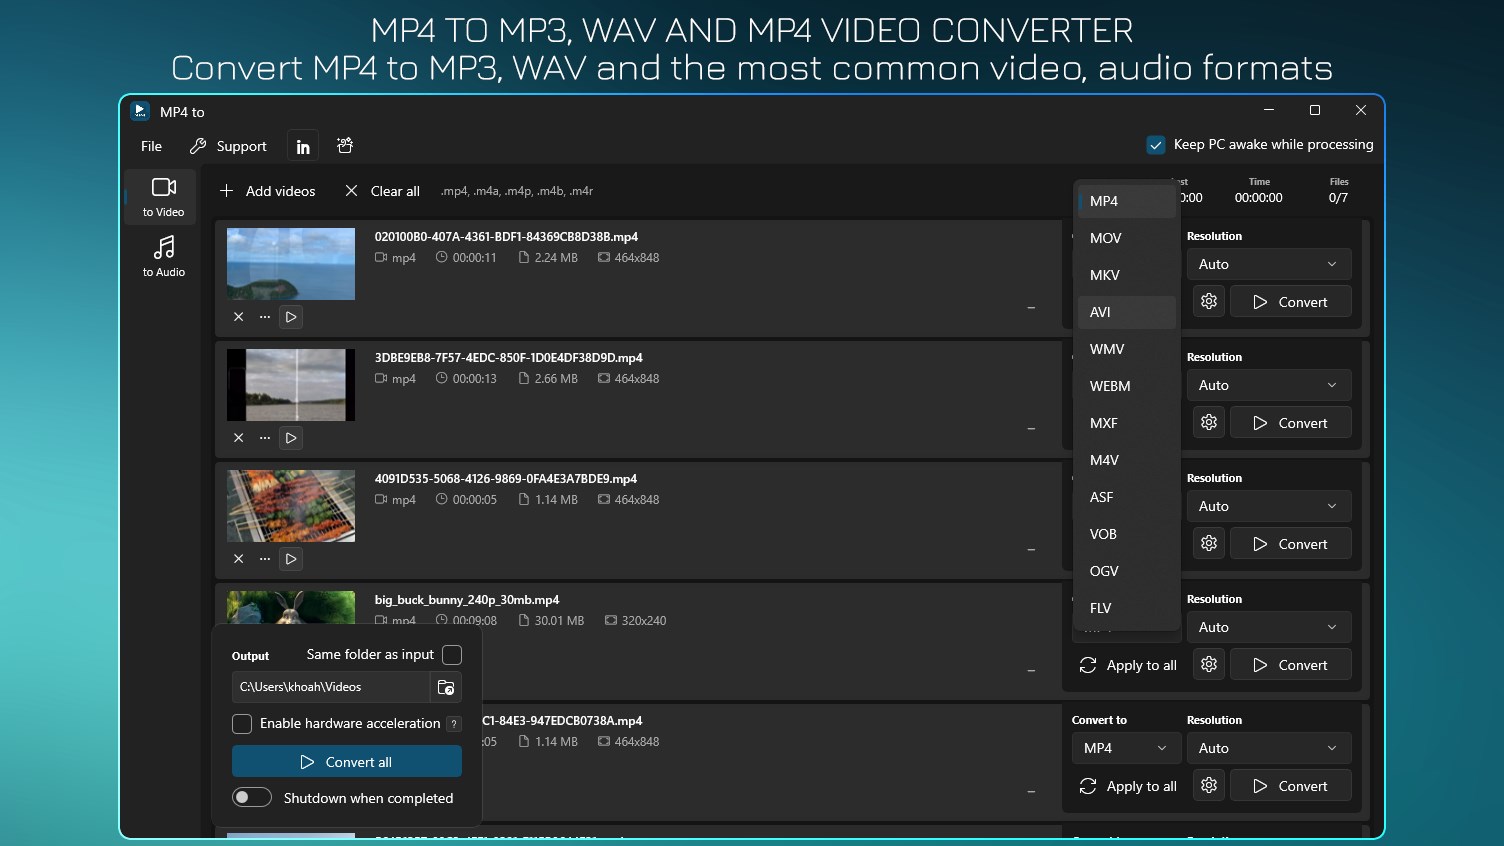1504x846 pixels.
Task: Open the LinkedIn icon in the toolbar
Action: click(x=302, y=145)
